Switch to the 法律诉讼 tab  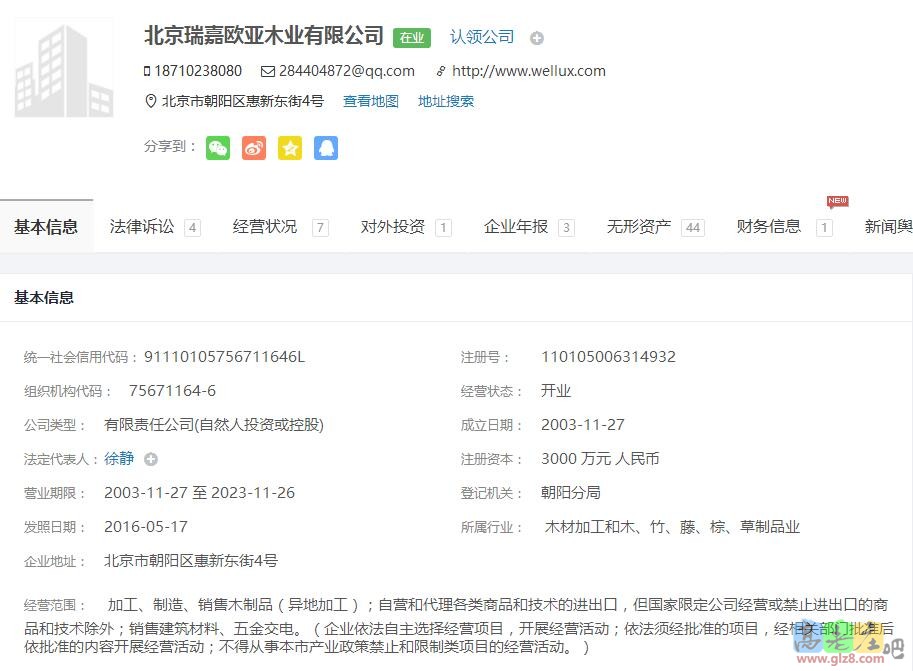(140, 227)
